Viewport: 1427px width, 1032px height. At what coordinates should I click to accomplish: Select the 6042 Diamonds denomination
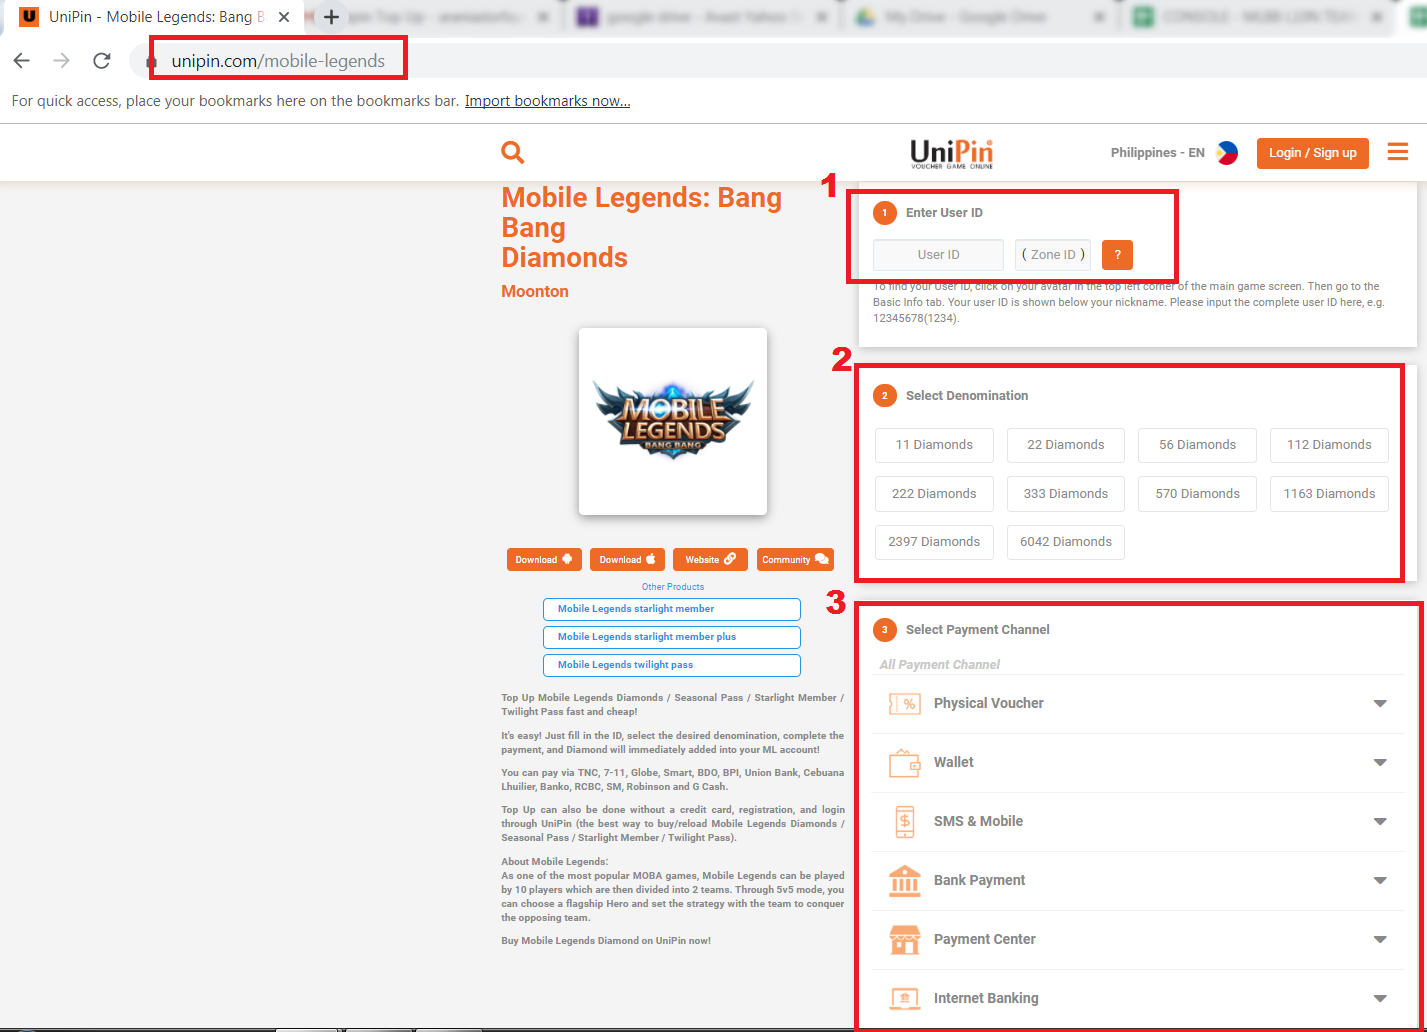[x=1066, y=542]
